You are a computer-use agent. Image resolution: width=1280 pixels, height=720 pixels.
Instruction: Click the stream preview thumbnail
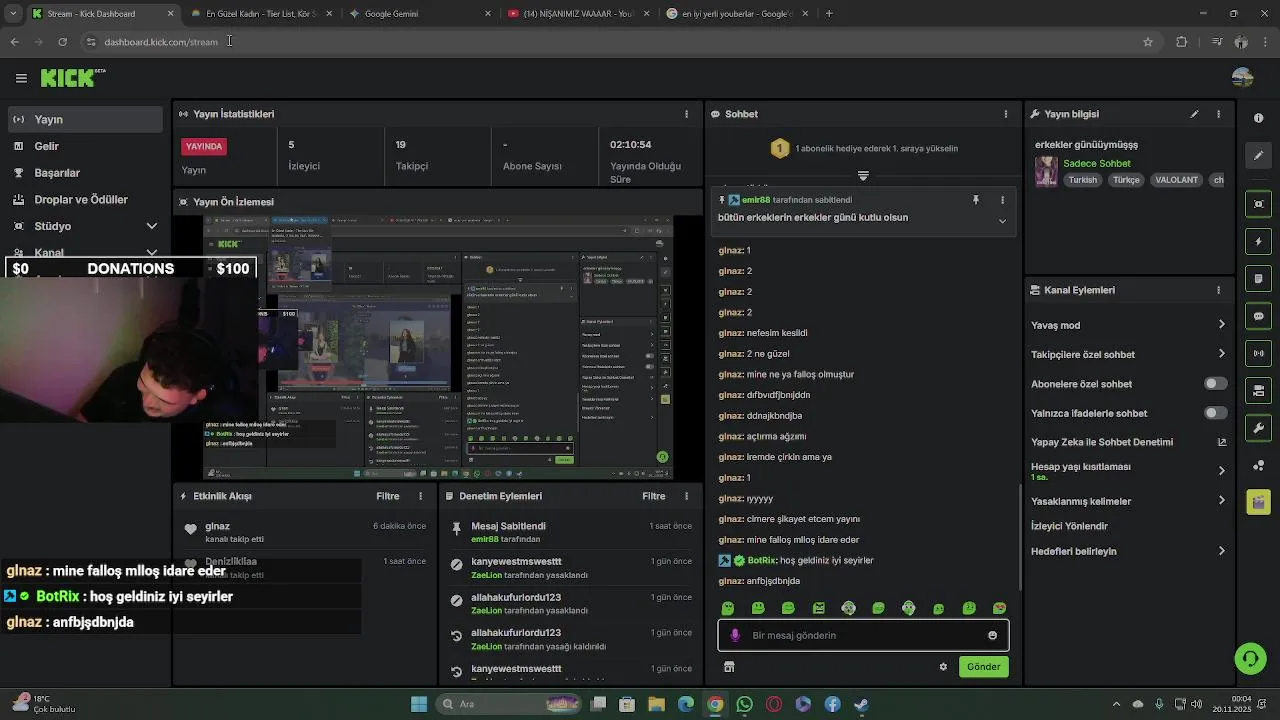click(x=438, y=347)
